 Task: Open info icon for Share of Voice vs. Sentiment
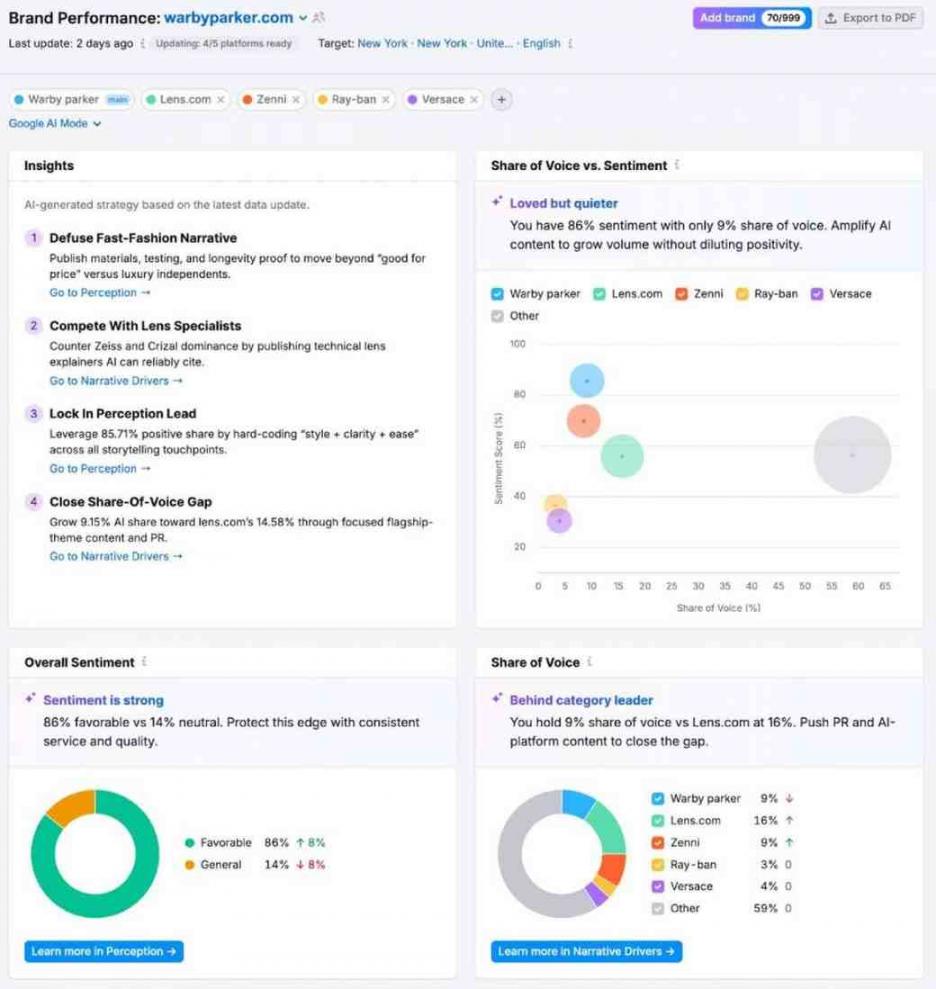point(677,165)
